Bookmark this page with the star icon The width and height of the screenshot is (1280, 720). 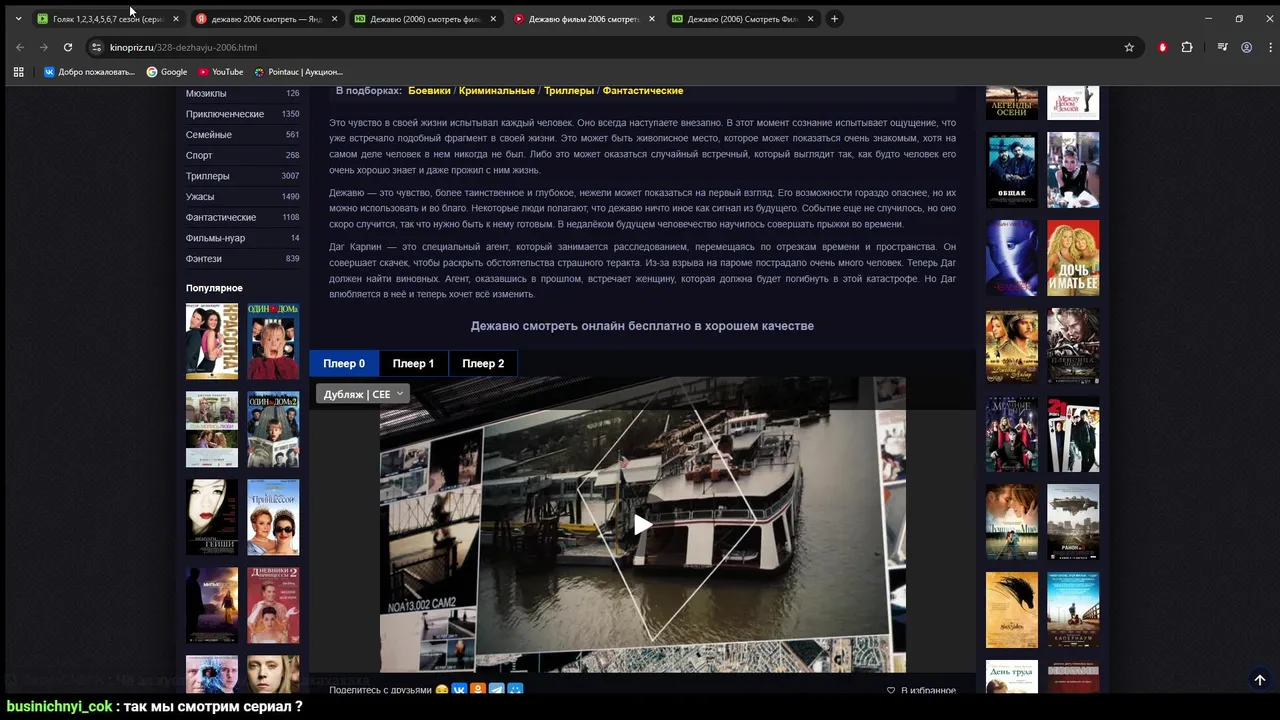pyautogui.click(x=1129, y=47)
